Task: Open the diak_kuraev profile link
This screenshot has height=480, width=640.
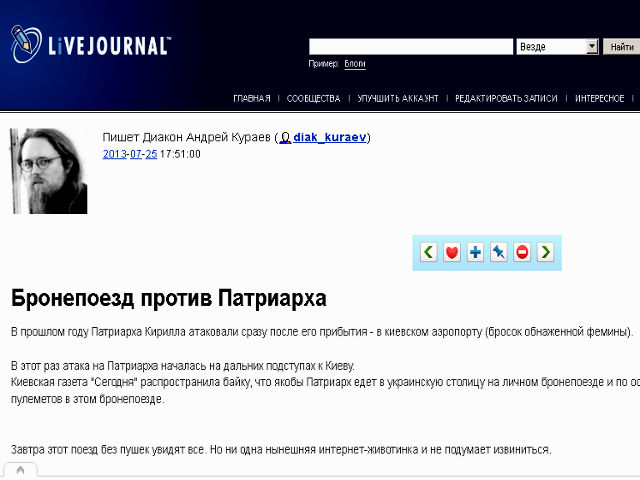Action: (x=330, y=138)
